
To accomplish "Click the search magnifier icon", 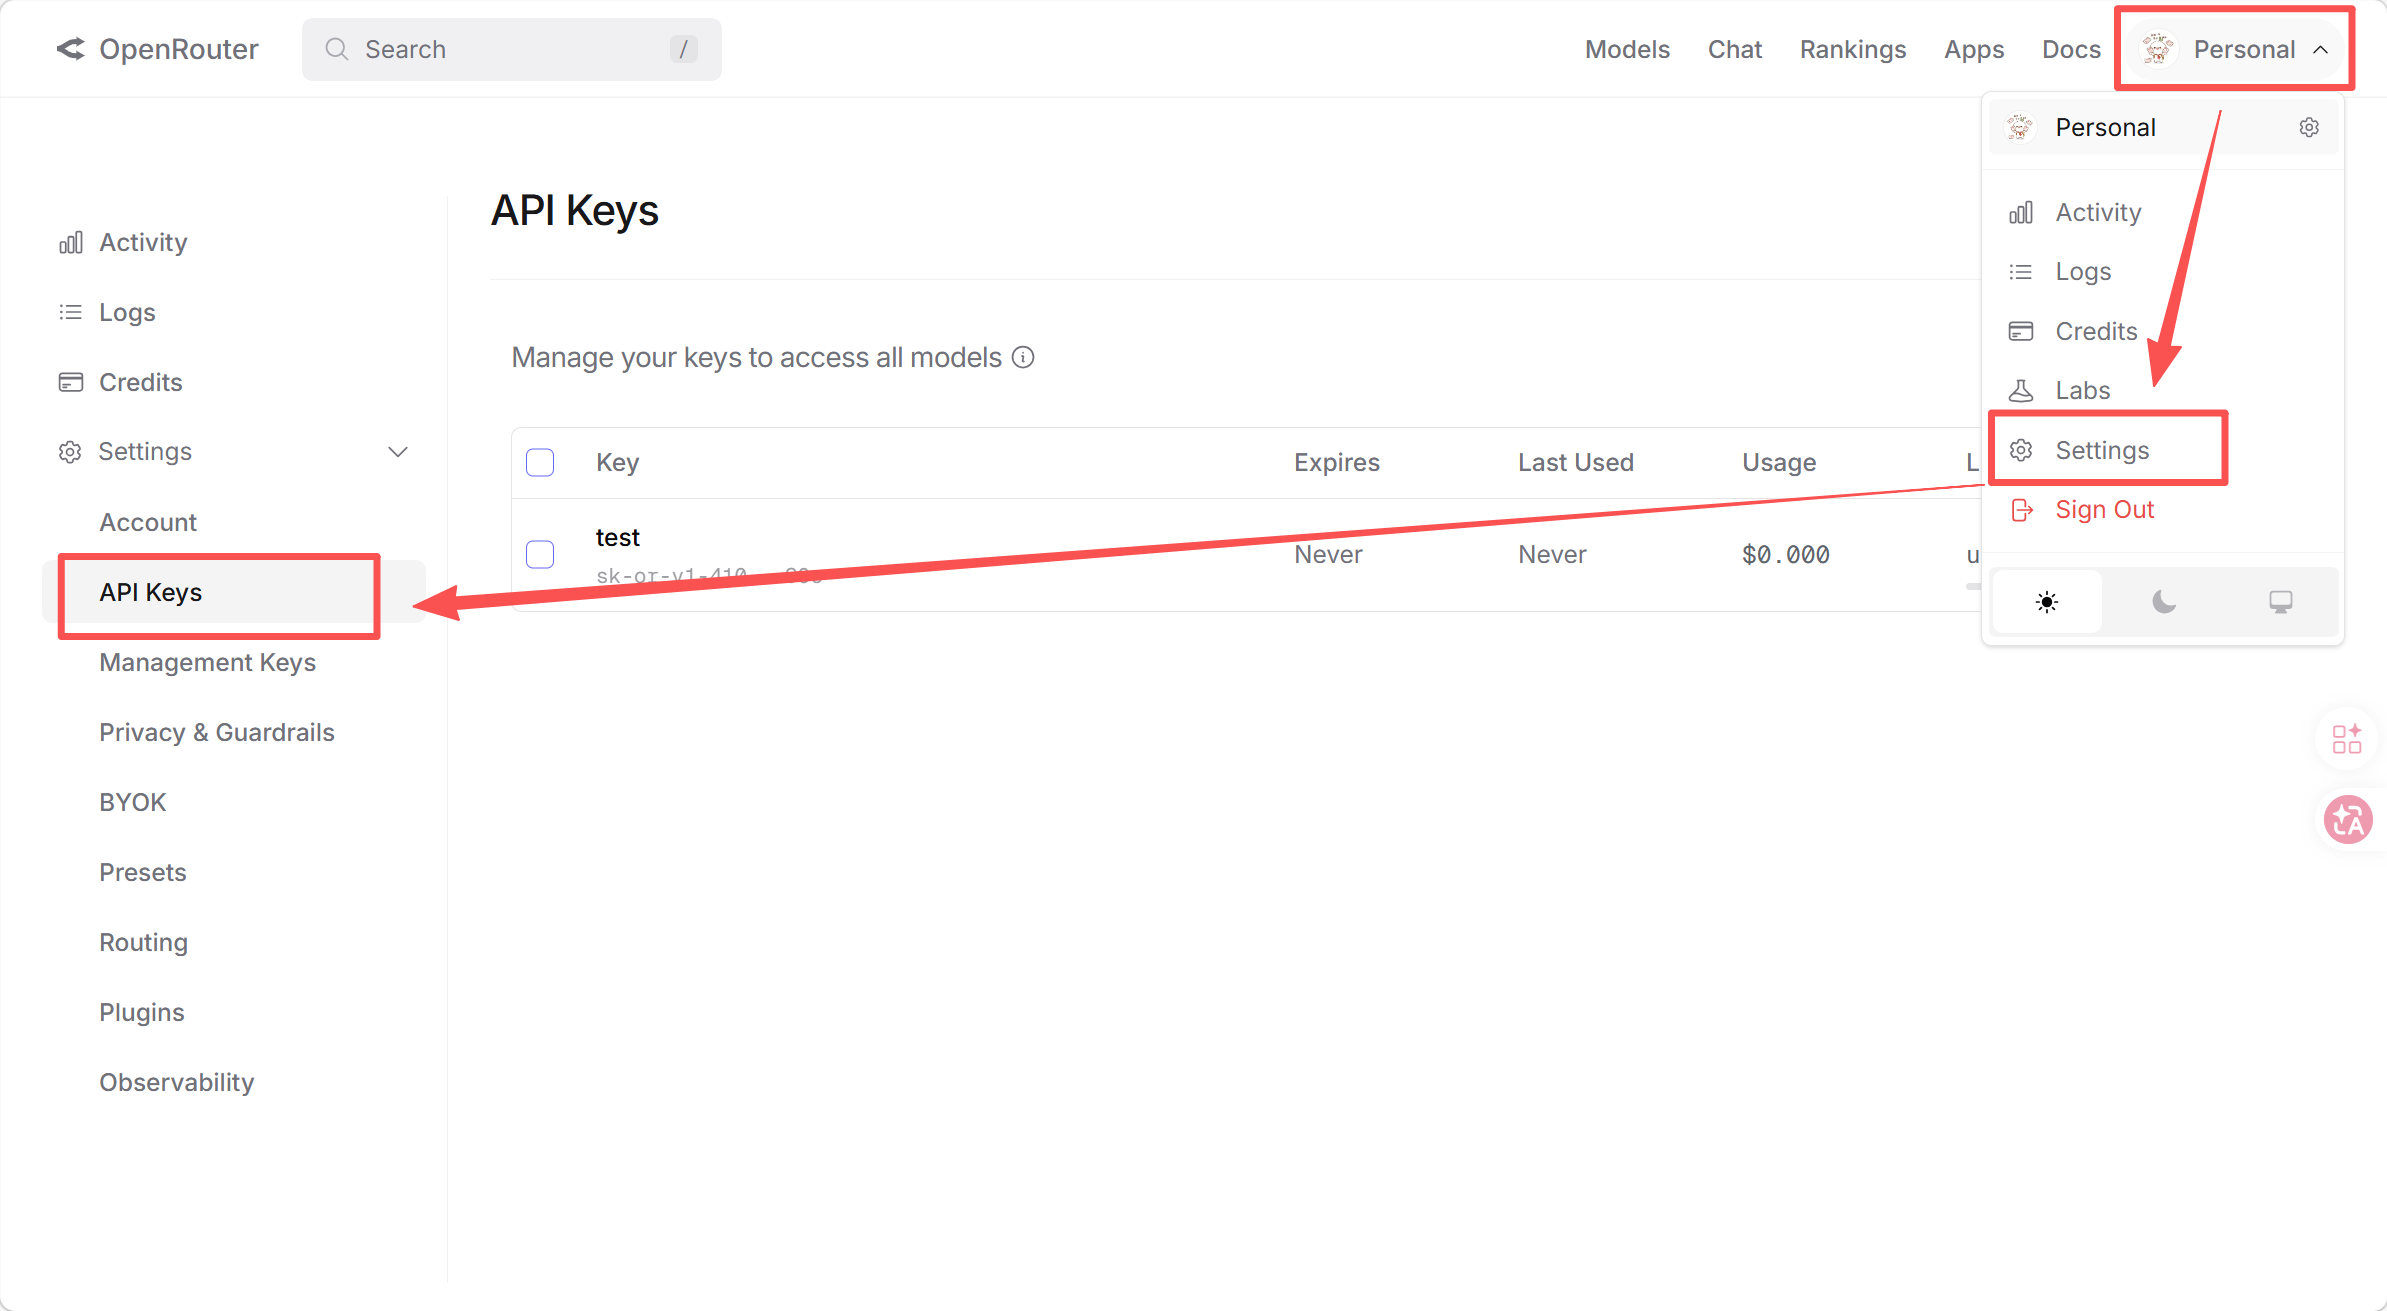I will coord(337,49).
